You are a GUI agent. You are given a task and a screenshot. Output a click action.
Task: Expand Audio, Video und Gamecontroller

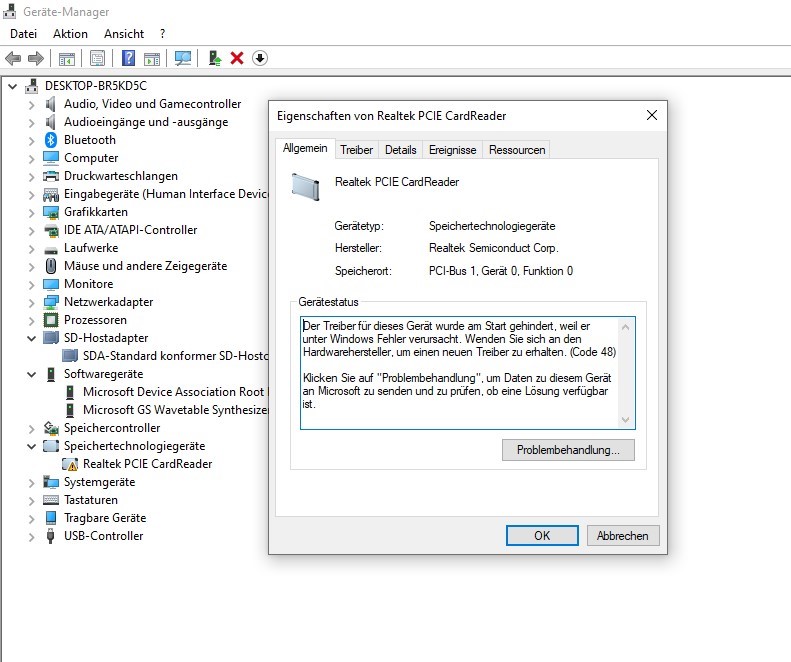tap(31, 104)
